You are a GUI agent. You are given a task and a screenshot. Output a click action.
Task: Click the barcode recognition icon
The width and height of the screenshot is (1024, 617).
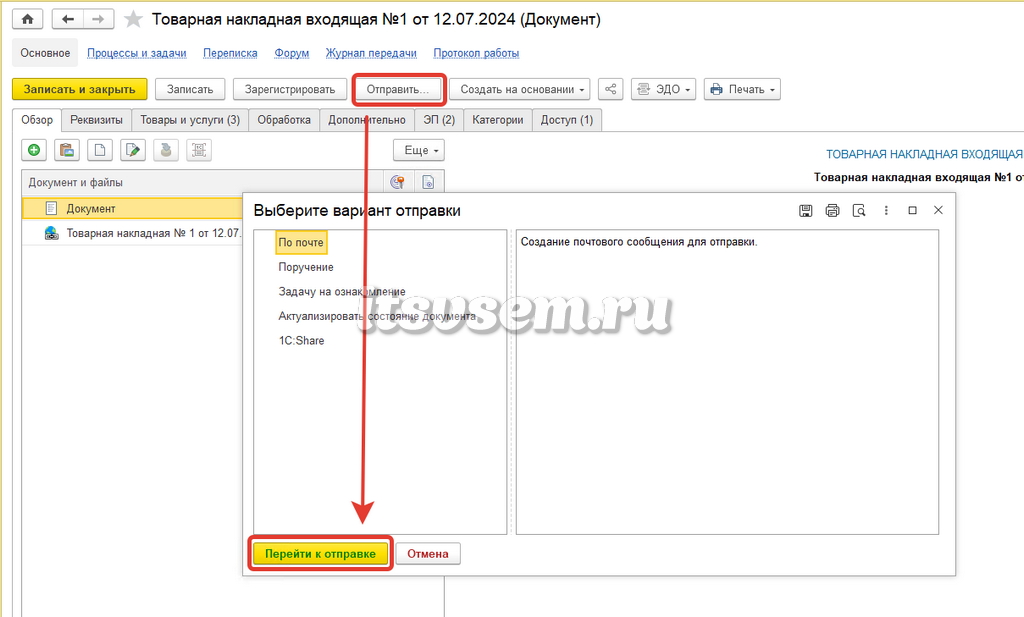[199, 150]
